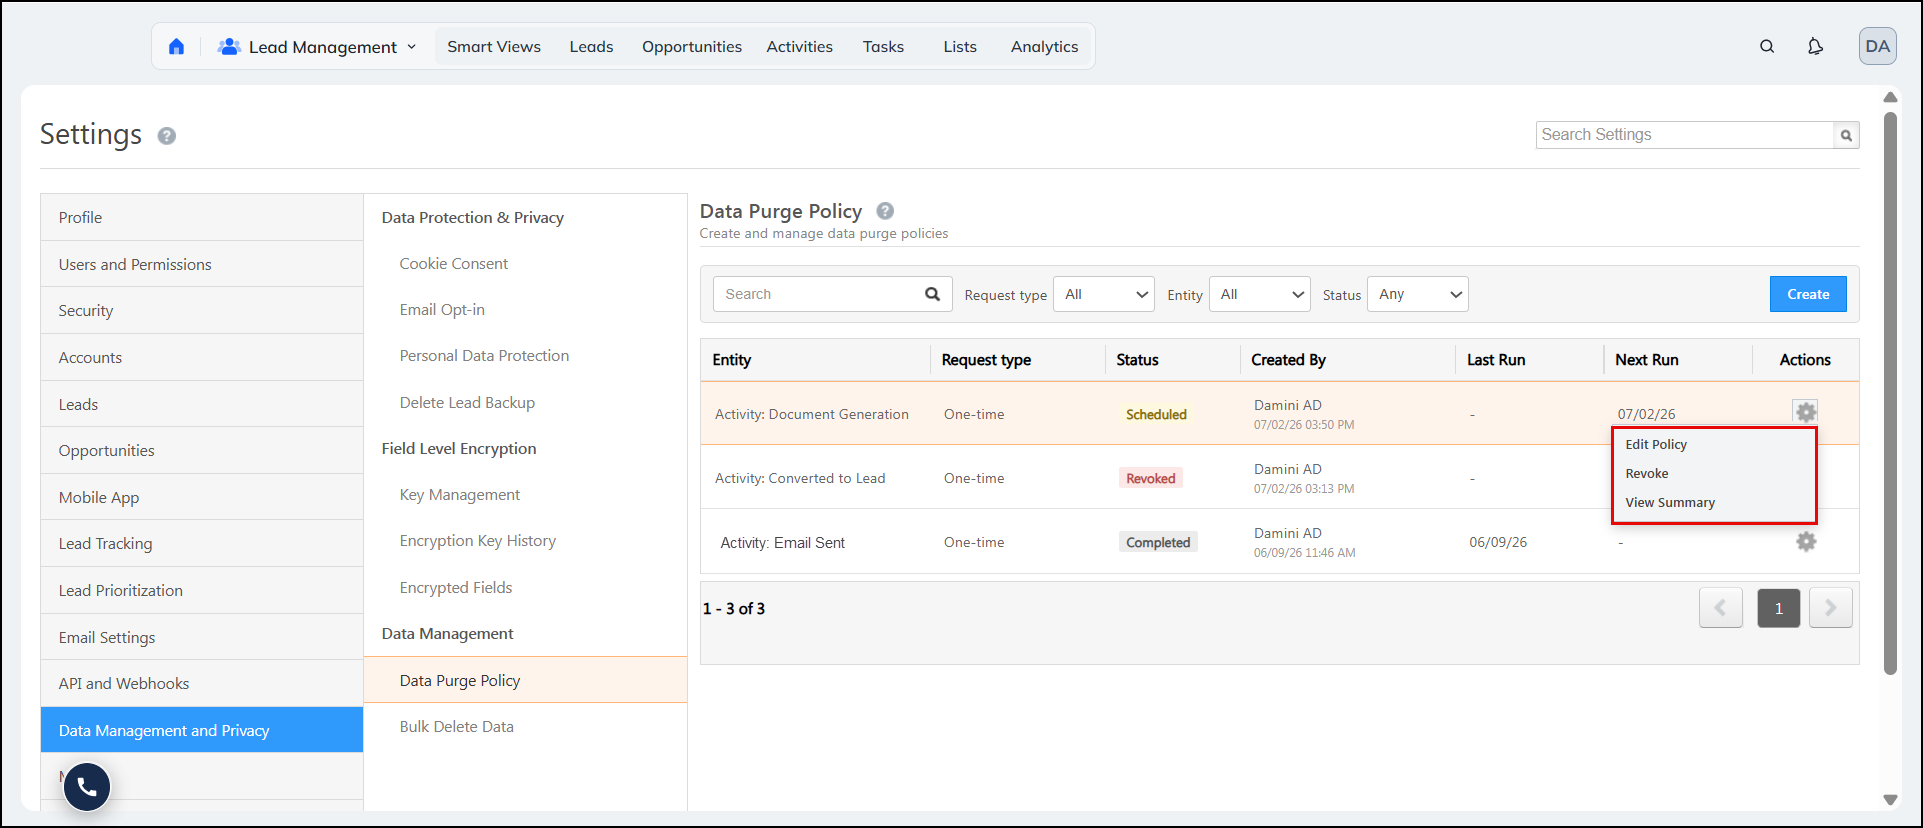Go to the home icon
The width and height of the screenshot is (1923, 828).
pyautogui.click(x=177, y=47)
